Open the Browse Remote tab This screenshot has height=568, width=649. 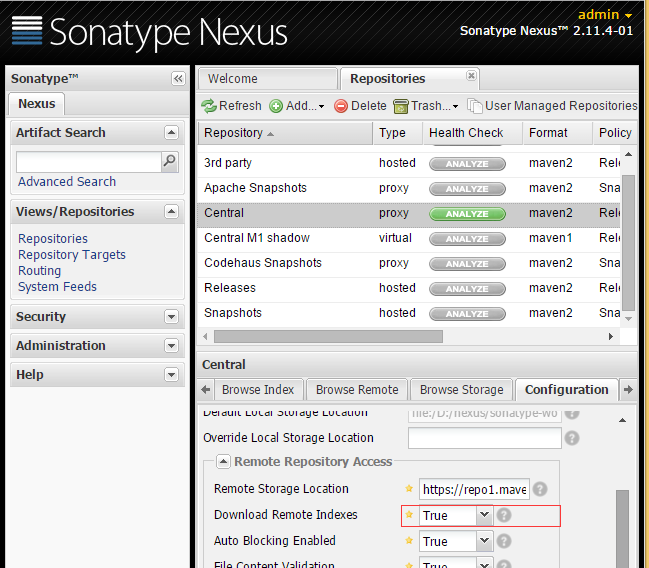[x=357, y=390]
